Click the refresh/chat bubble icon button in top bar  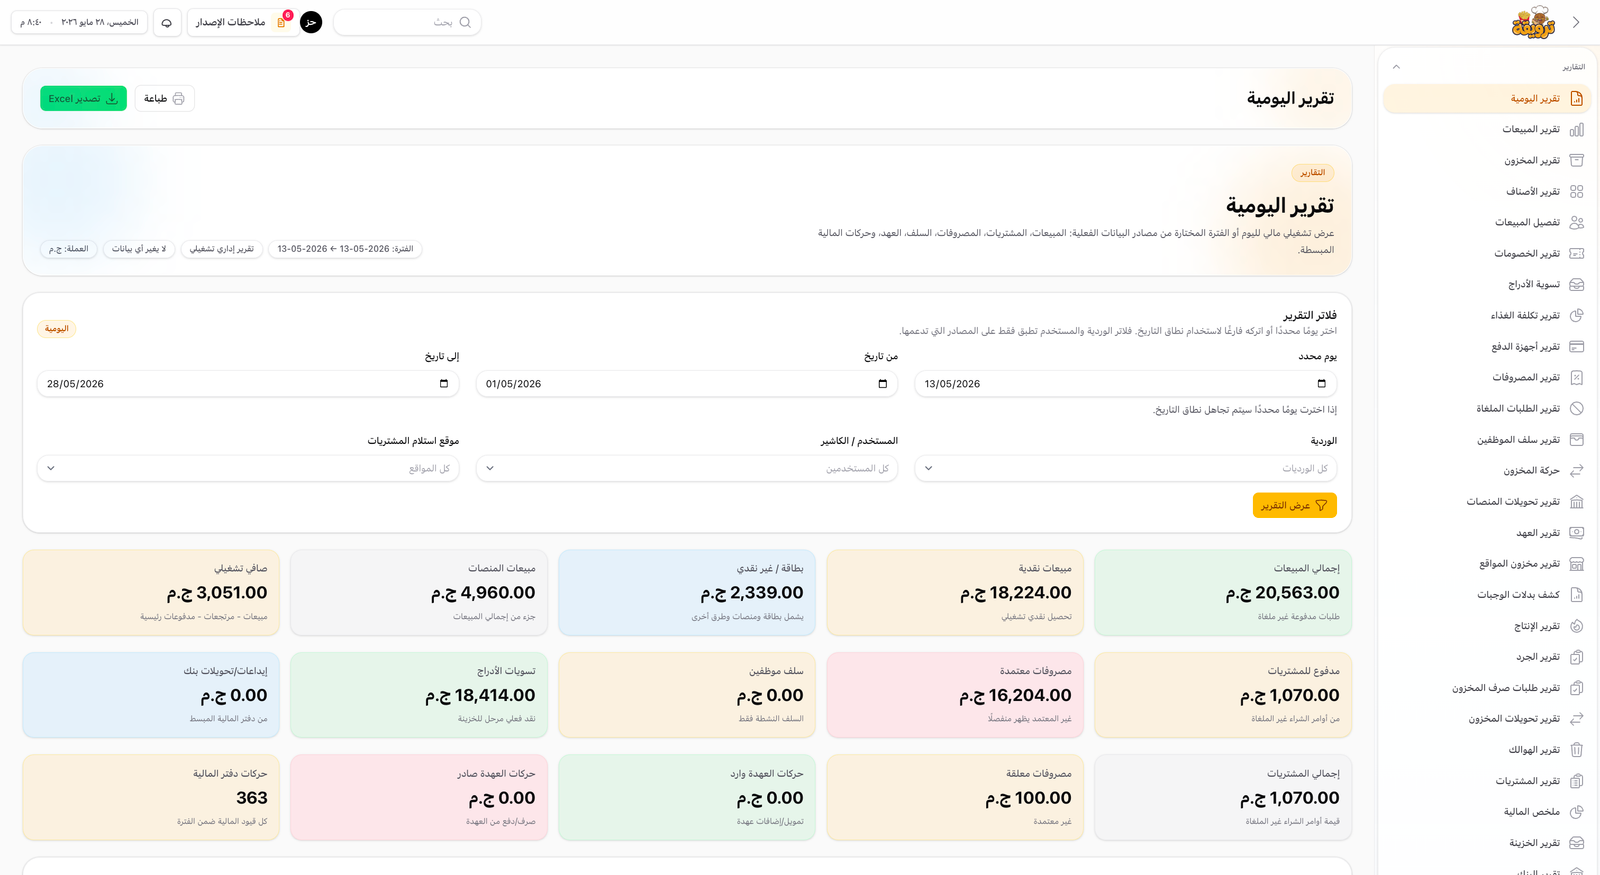(x=167, y=22)
